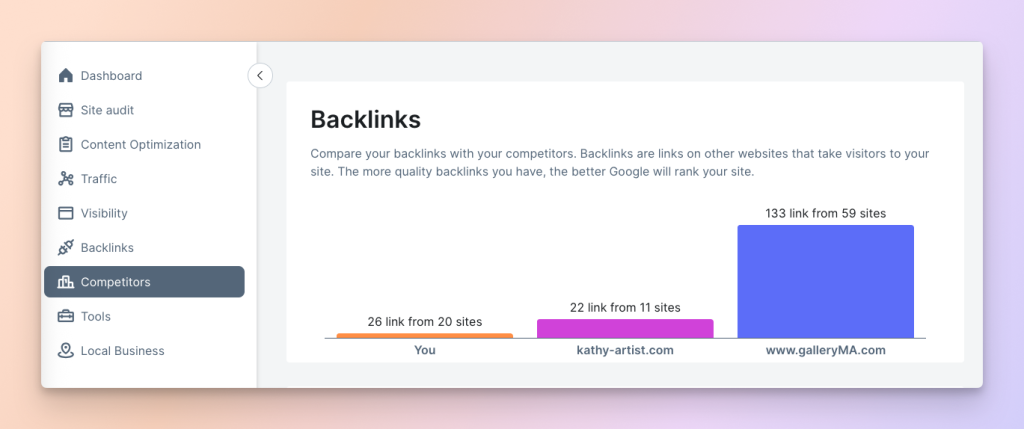
Task: Click the Competitors podium icon
Action: [66, 282]
